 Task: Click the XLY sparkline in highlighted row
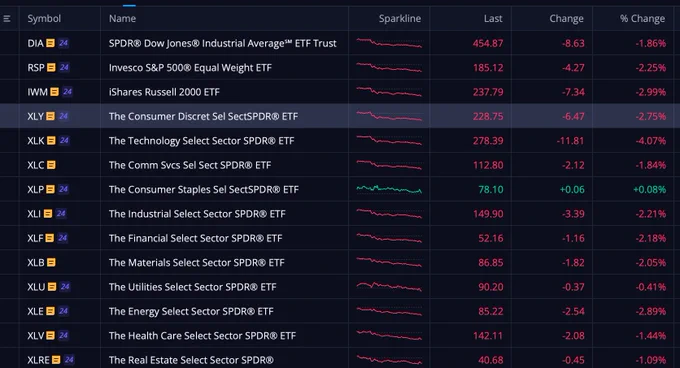tap(389, 116)
